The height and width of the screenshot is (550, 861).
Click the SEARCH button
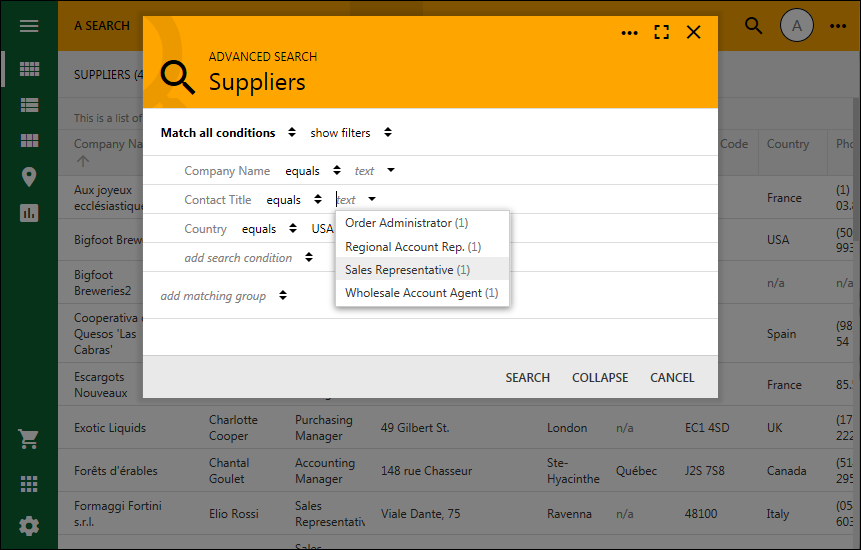(528, 378)
